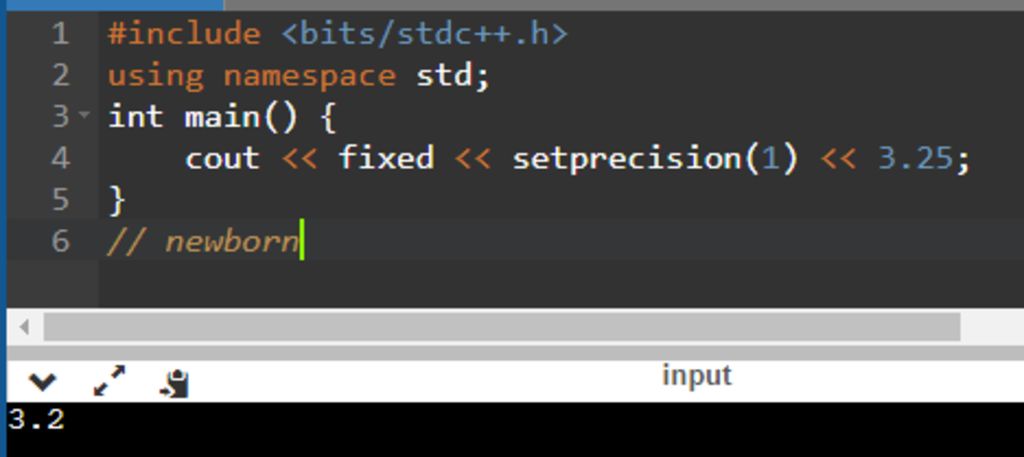
Task: Click the 3.2 output in the console
Action: coord(36,419)
